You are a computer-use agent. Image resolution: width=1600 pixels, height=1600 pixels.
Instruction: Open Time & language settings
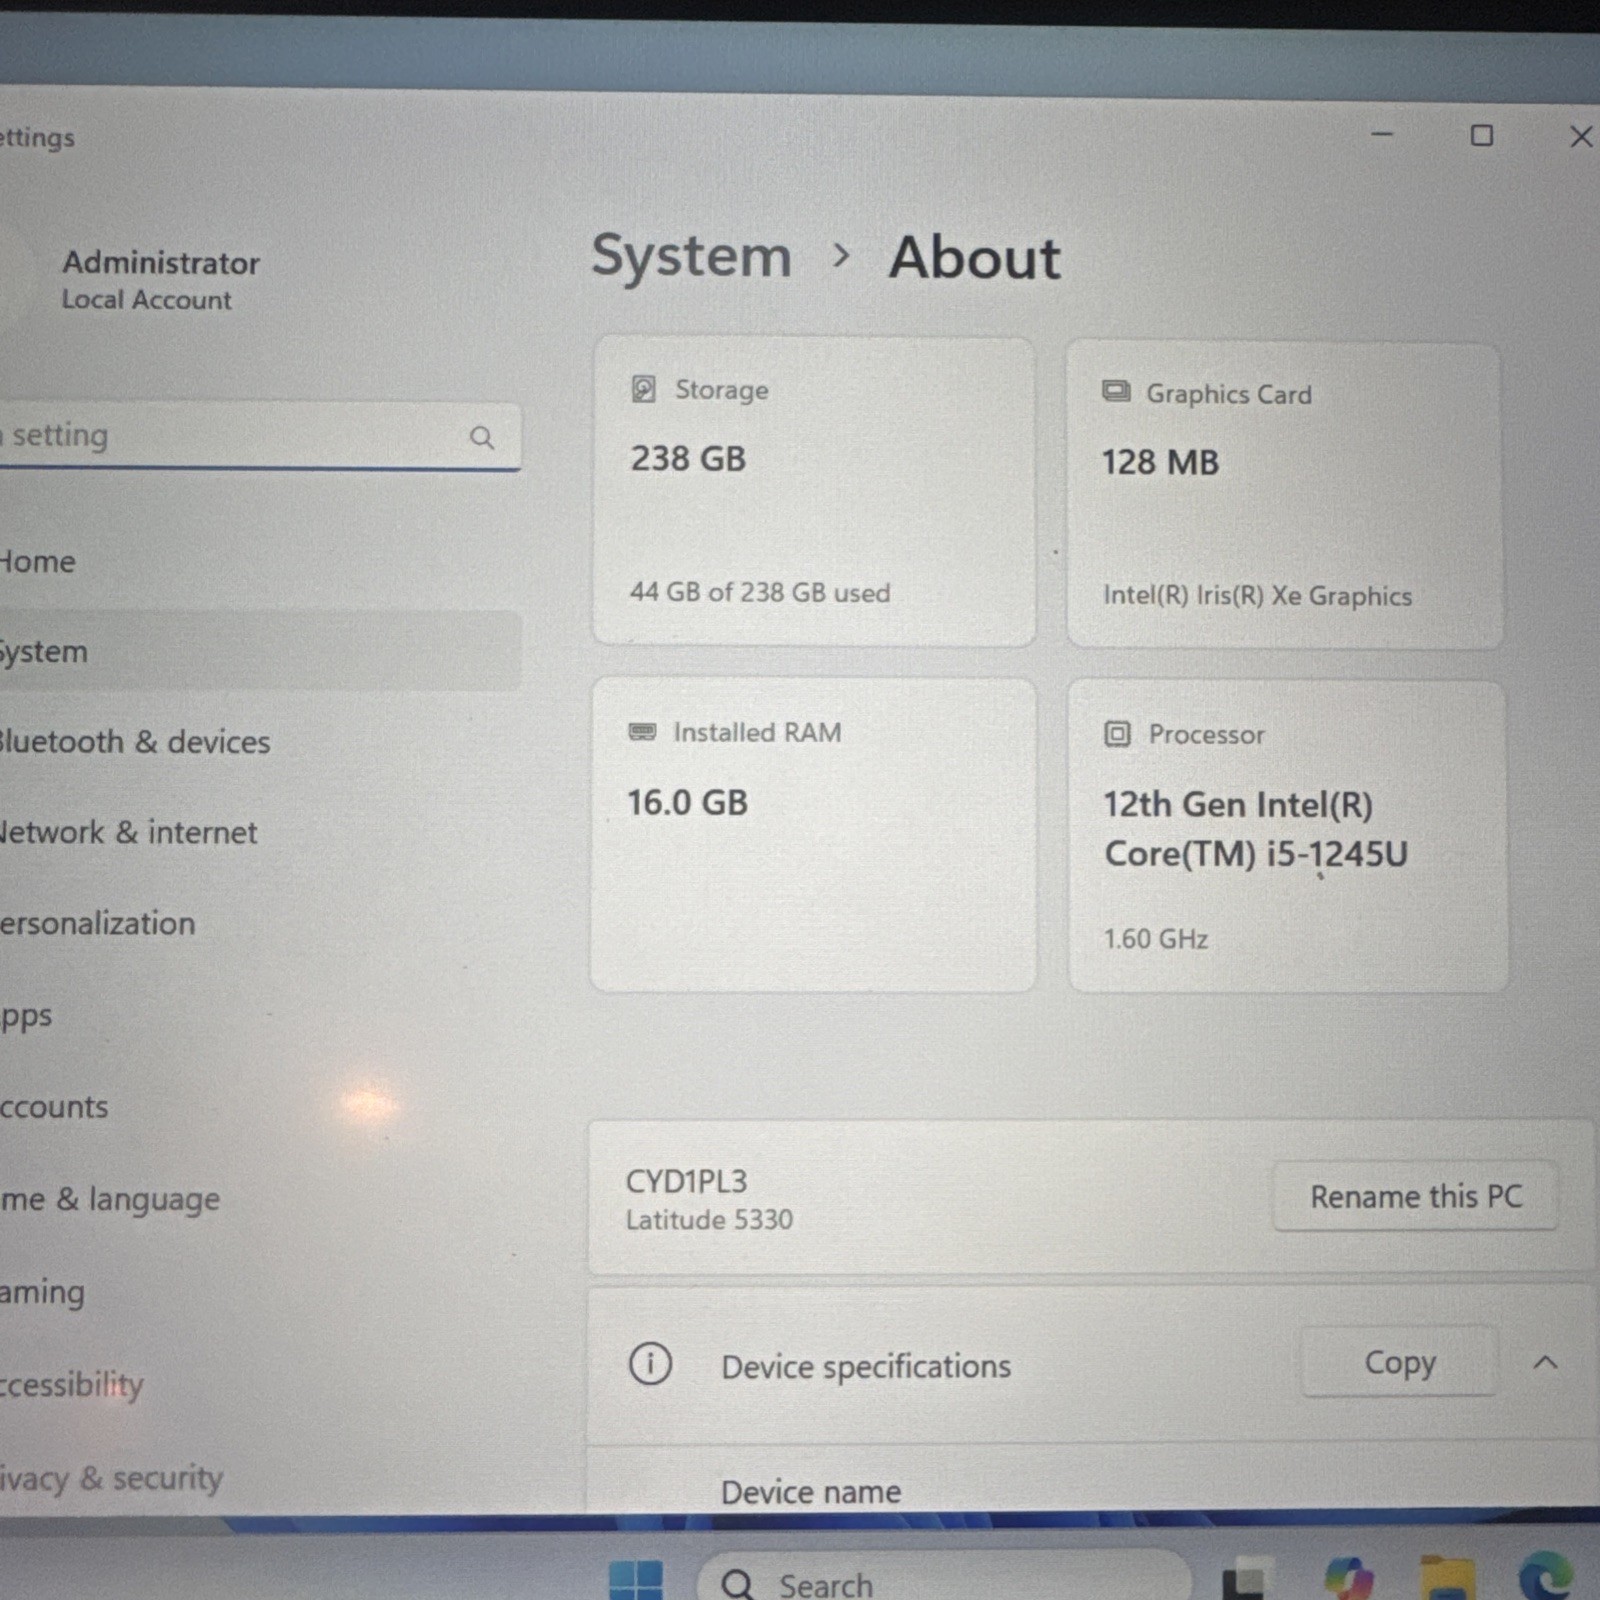260,1198
